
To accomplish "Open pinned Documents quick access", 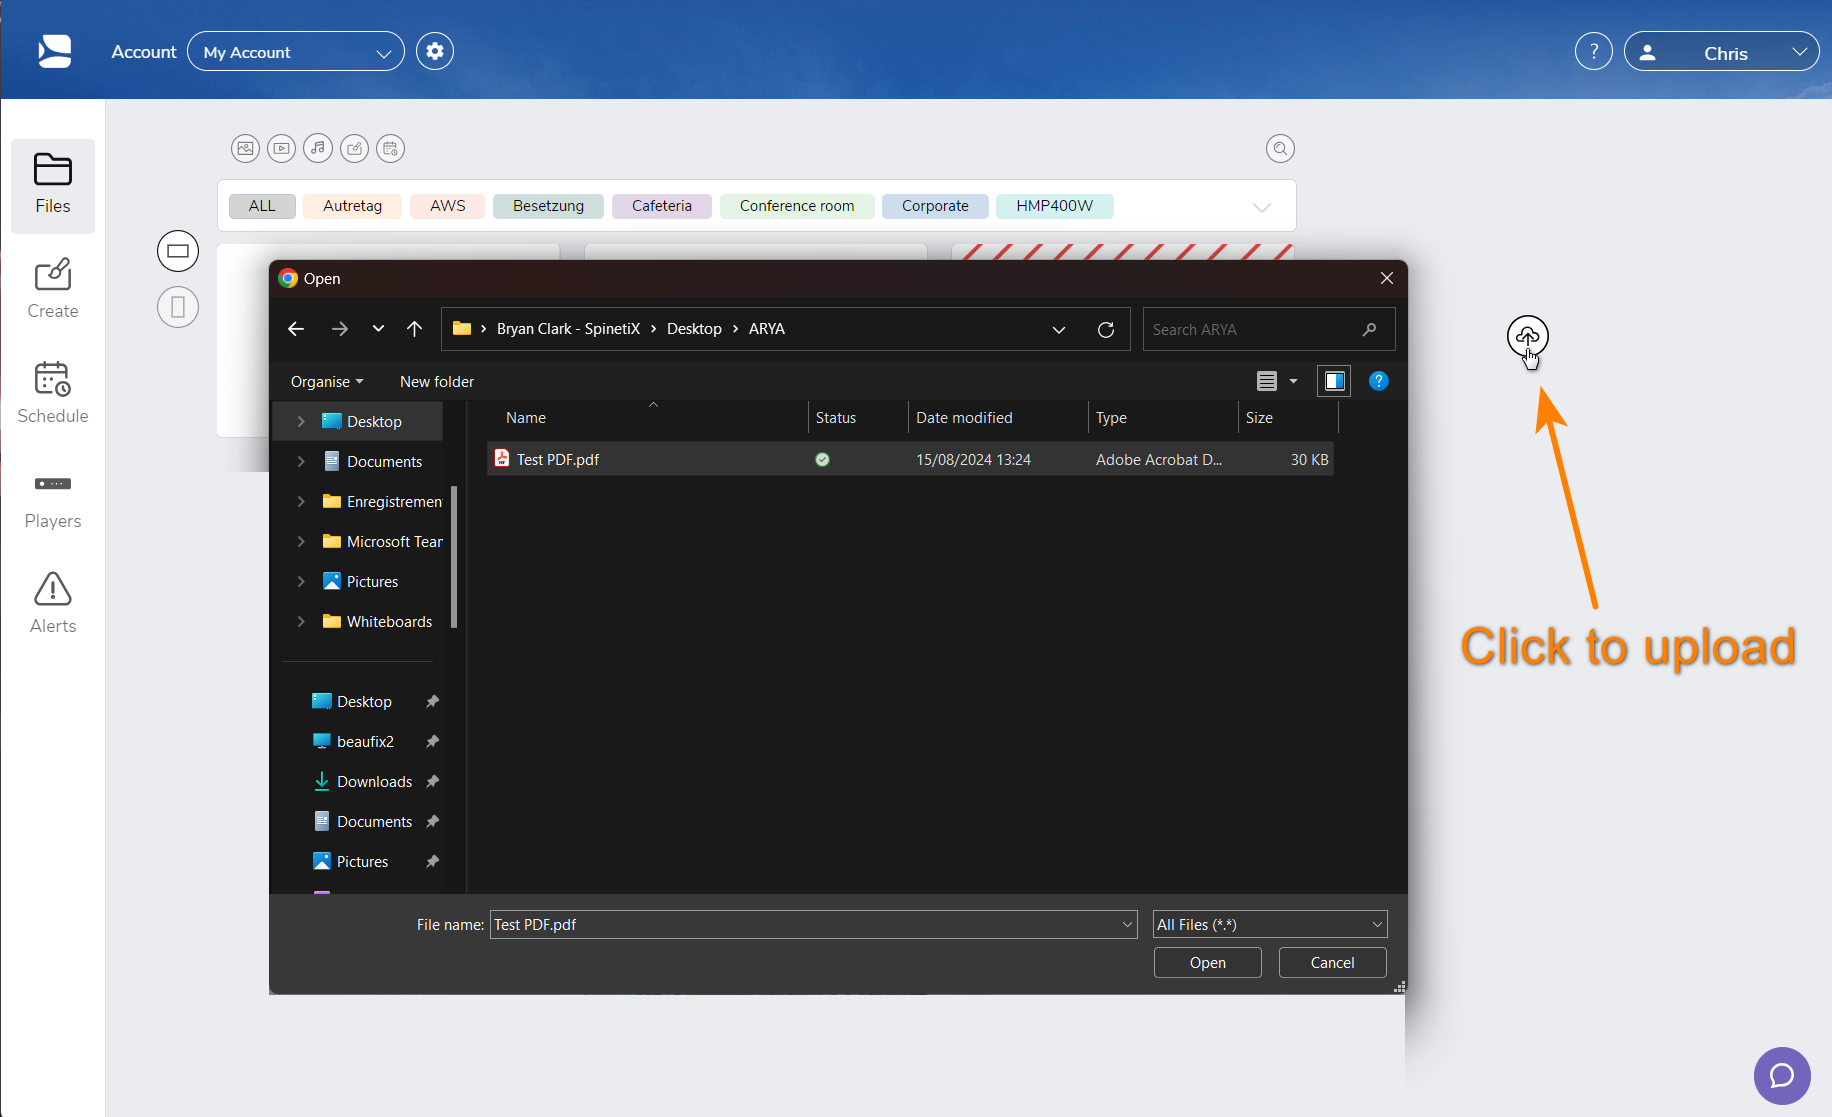I will (374, 822).
